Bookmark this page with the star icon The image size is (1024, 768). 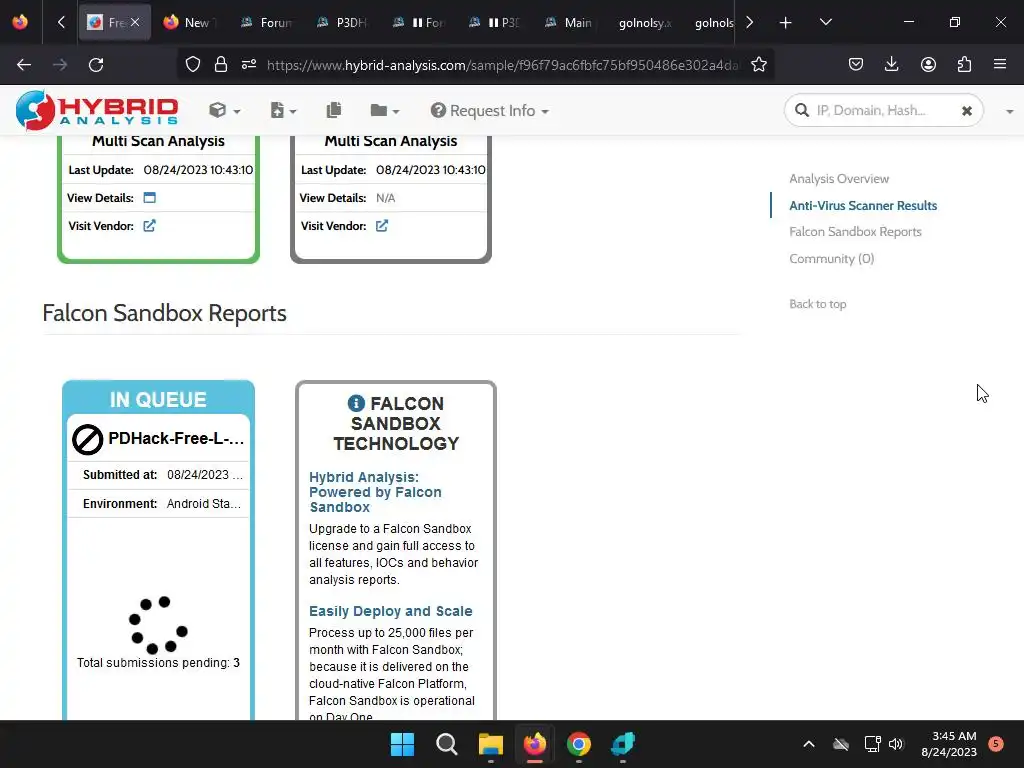758,65
